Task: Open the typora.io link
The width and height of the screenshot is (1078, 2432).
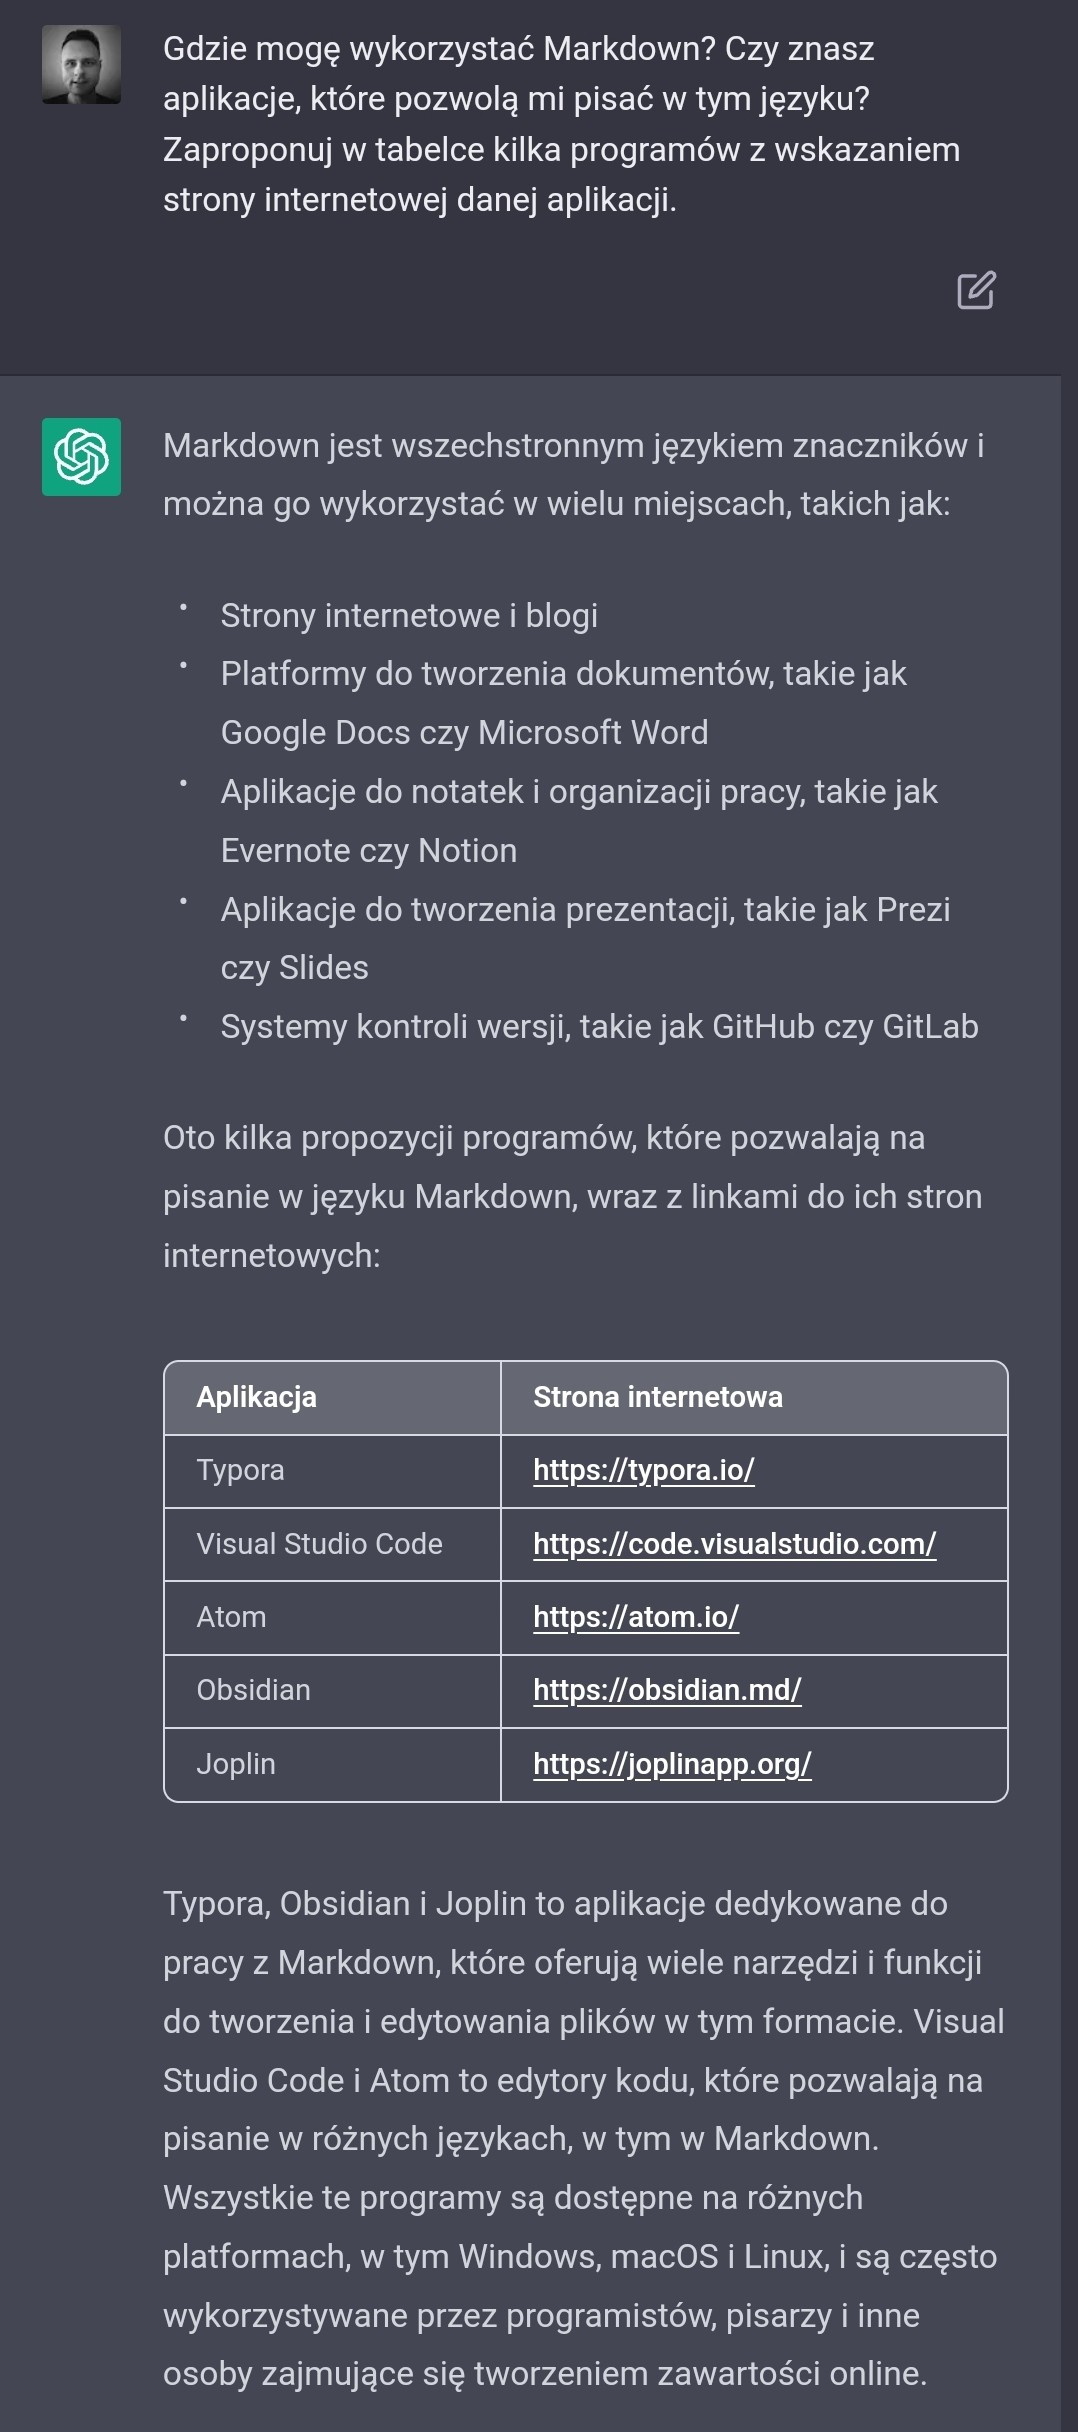Action: [643, 1470]
